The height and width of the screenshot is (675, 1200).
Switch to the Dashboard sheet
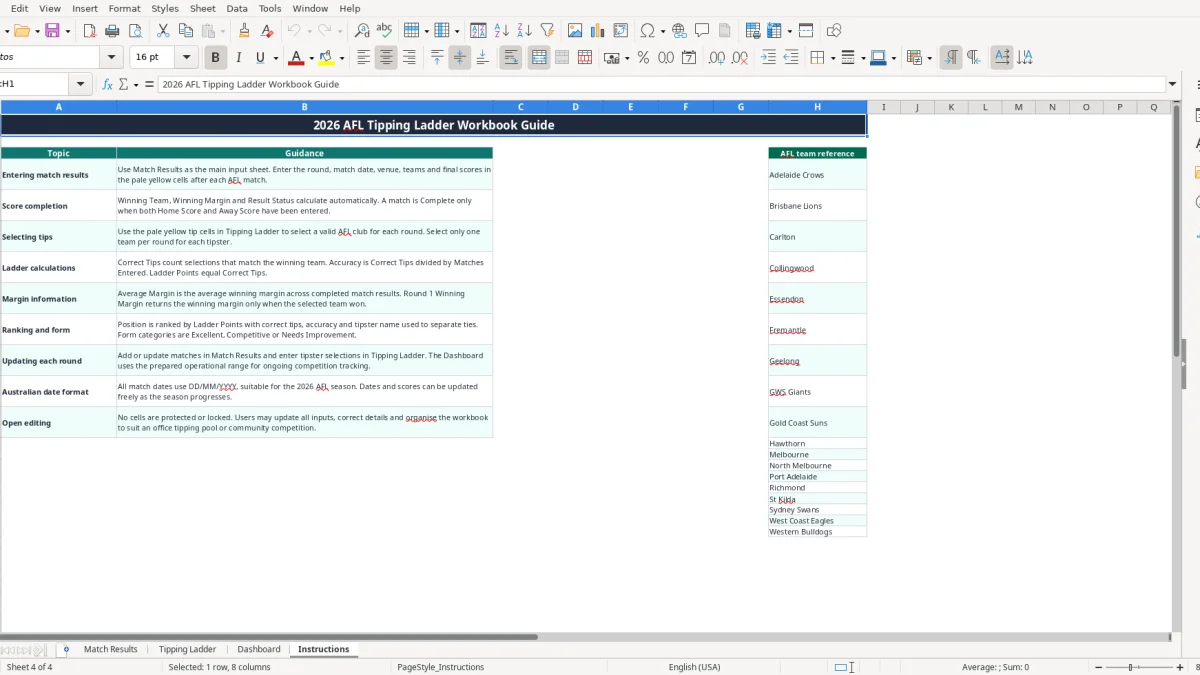tap(259, 649)
